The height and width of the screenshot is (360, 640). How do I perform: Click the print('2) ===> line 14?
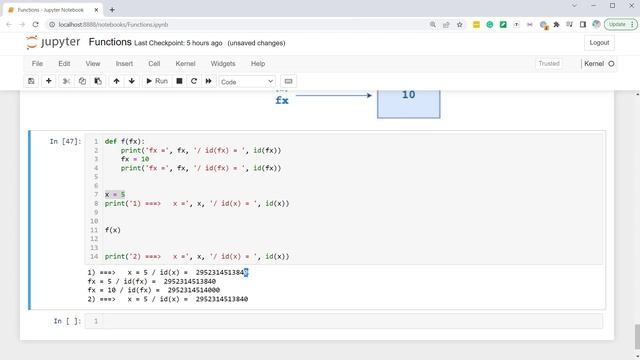point(197,256)
